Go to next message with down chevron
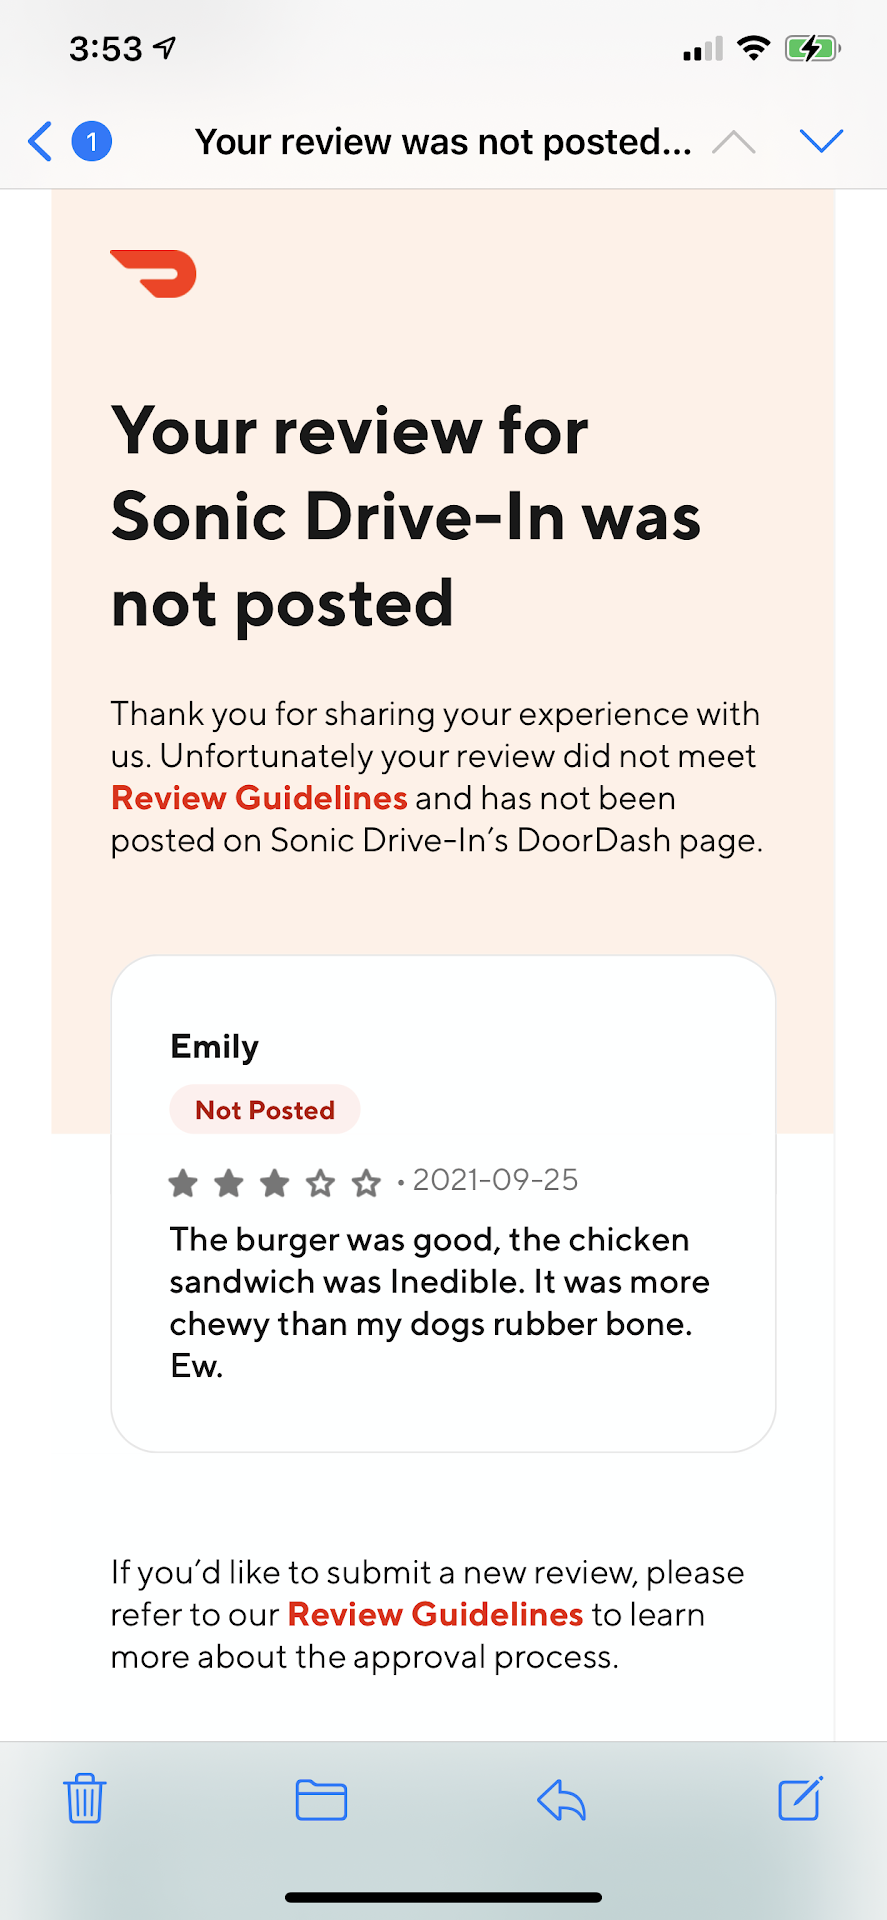This screenshot has height=1920, width=887. [822, 142]
